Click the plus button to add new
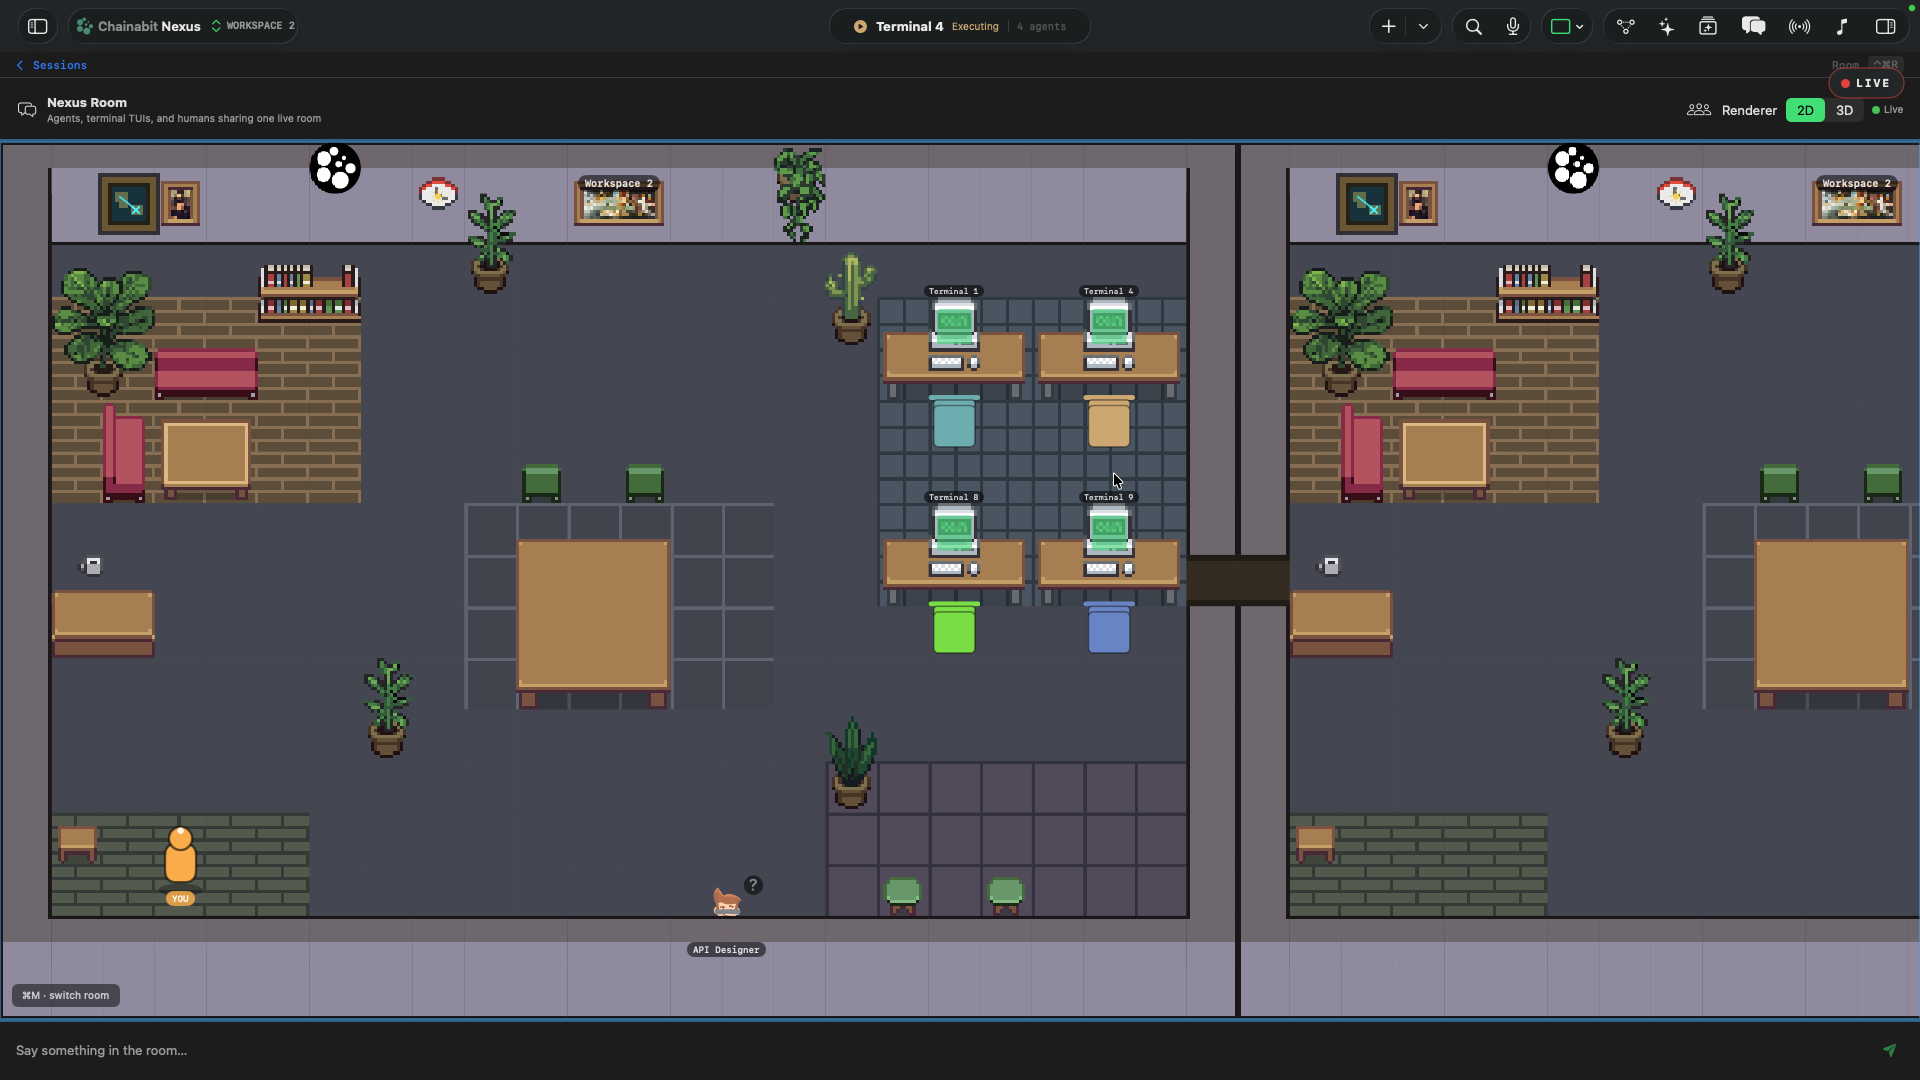 tap(1388, 27)
